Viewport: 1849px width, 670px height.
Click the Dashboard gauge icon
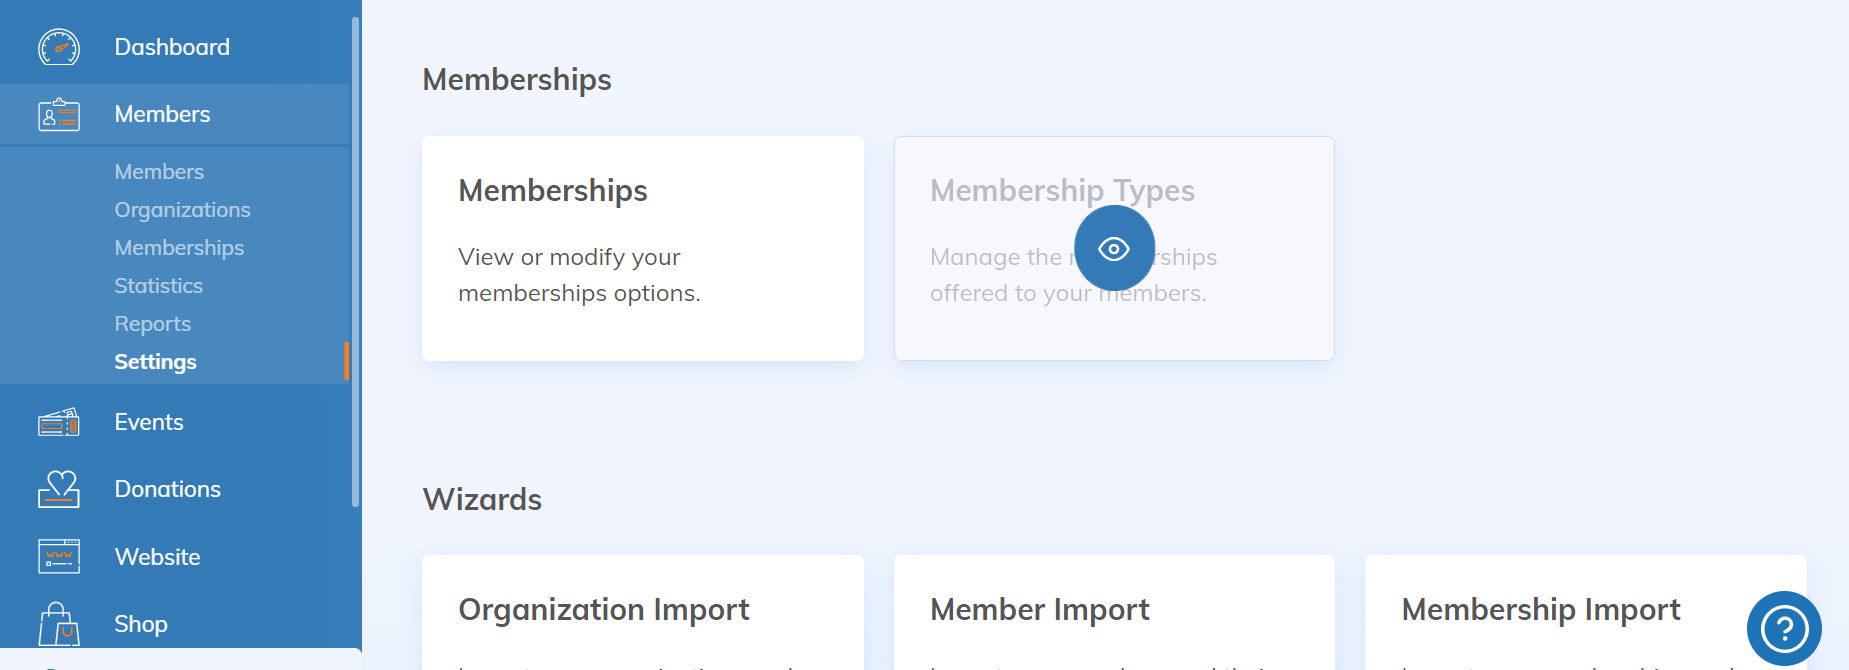click(59, 47)
